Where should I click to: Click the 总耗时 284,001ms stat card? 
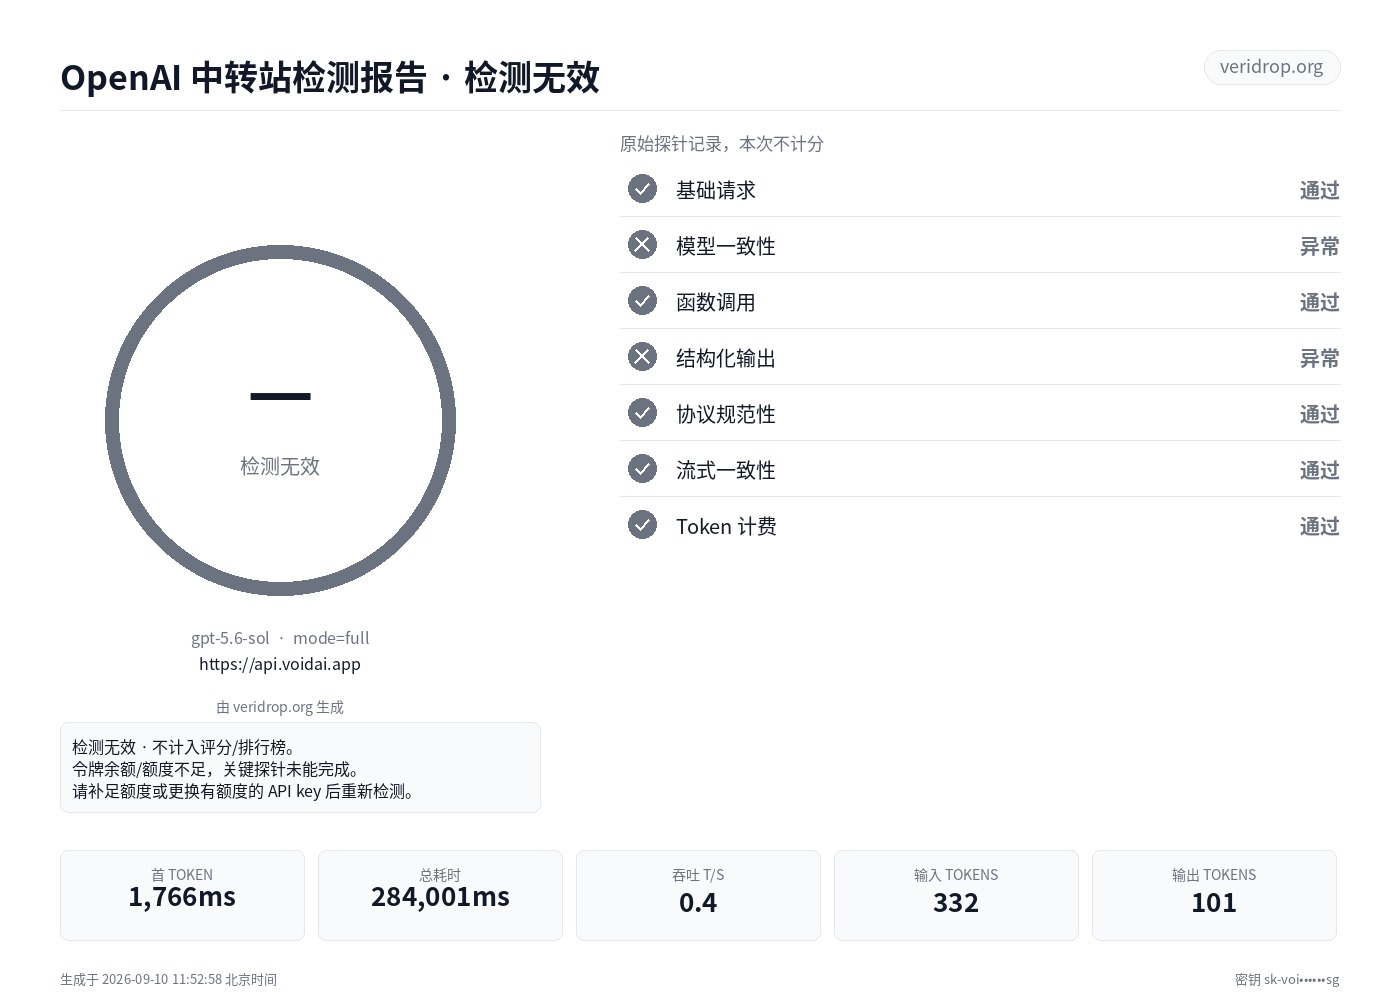pyautogui.click(x=440, y=895)
